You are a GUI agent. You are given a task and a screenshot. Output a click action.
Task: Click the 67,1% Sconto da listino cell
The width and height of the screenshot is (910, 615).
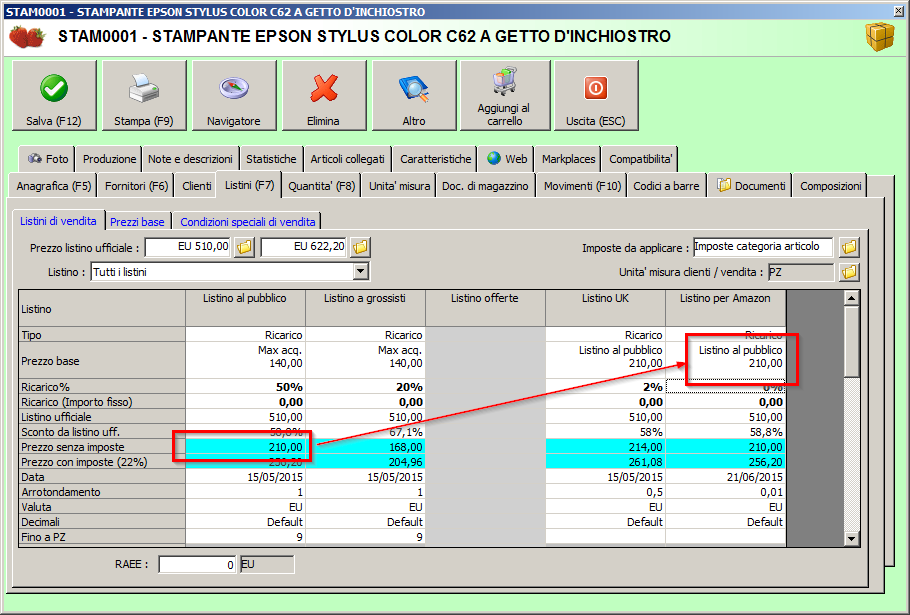coord(365,432)
